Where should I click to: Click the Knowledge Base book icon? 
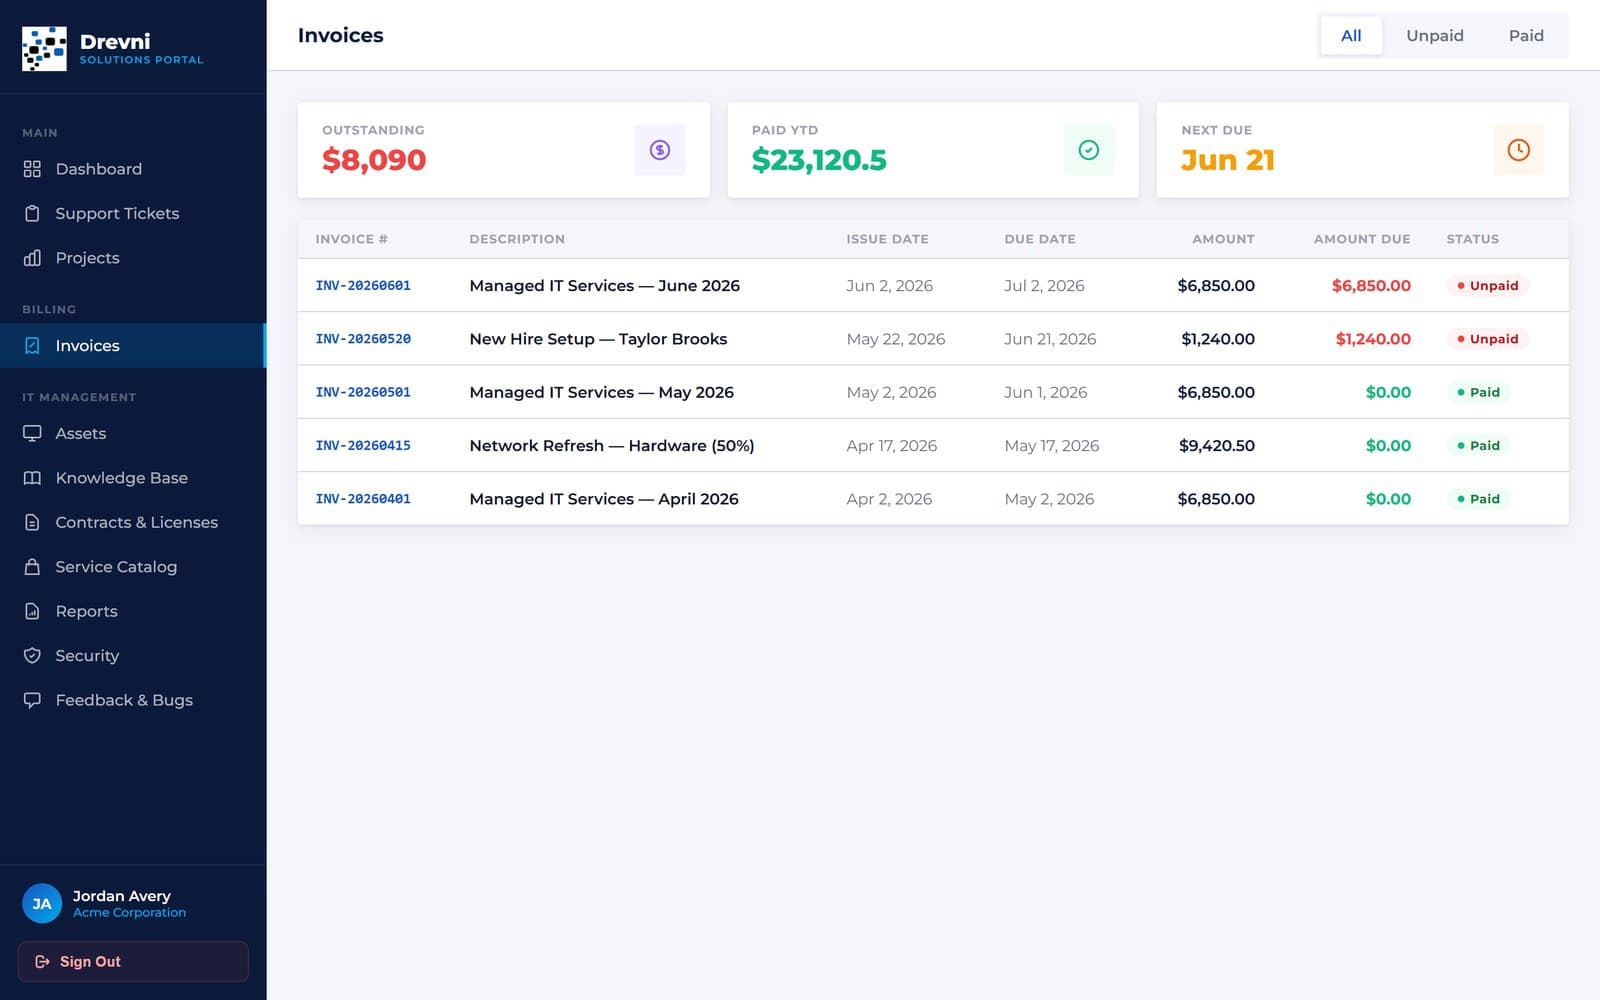tap(32, 478)
